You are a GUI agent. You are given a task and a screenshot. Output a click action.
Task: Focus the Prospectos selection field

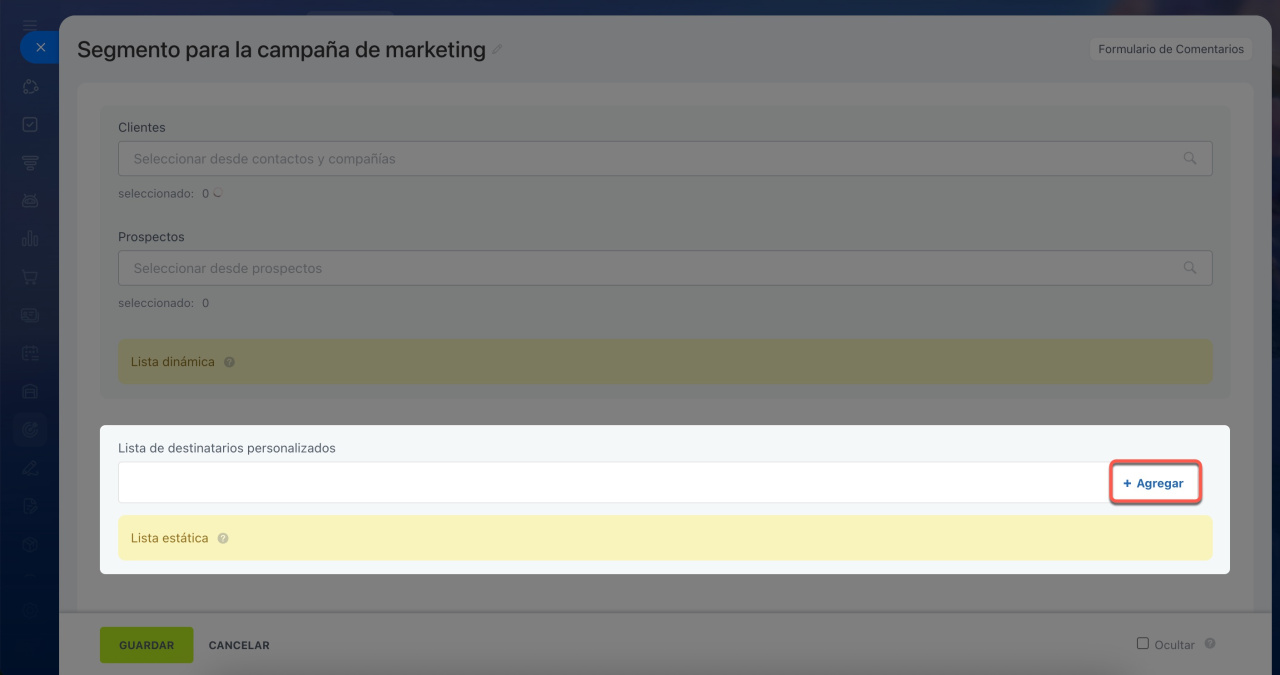[665, 268]
